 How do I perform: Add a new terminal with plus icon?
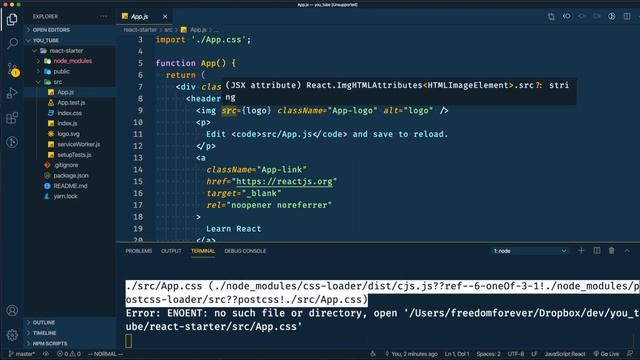581,251
